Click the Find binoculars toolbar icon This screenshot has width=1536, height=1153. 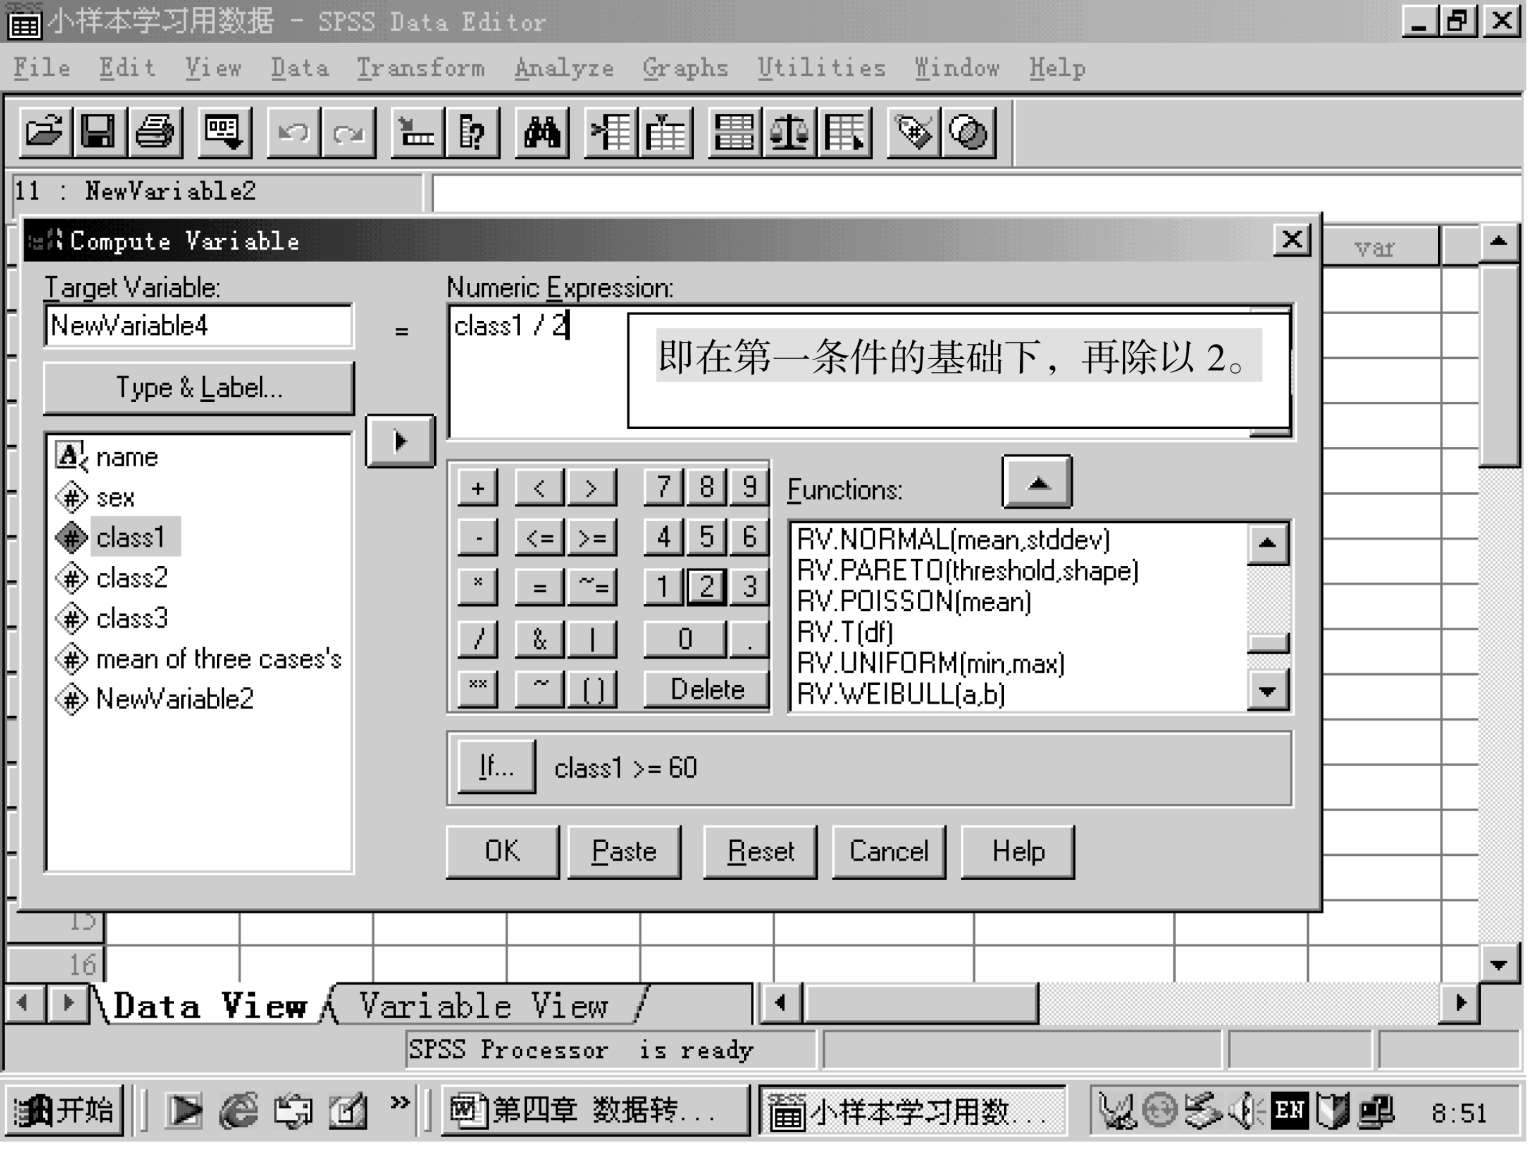click(x=541, y=132)
